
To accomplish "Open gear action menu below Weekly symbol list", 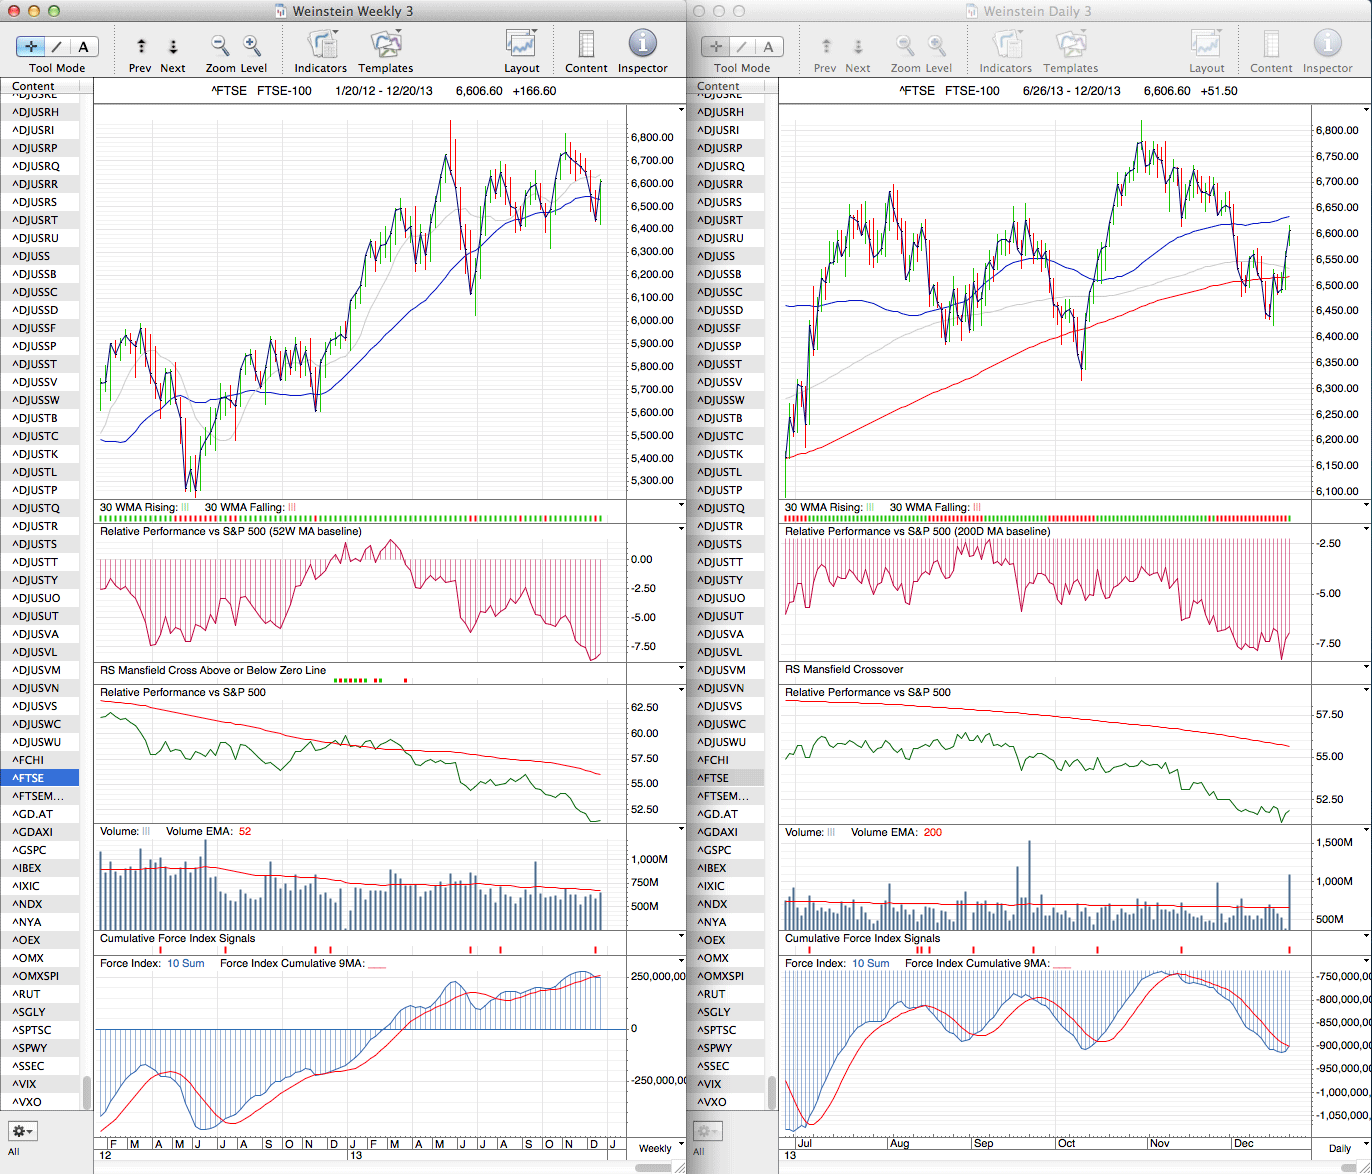I will tap(22, 1131).
